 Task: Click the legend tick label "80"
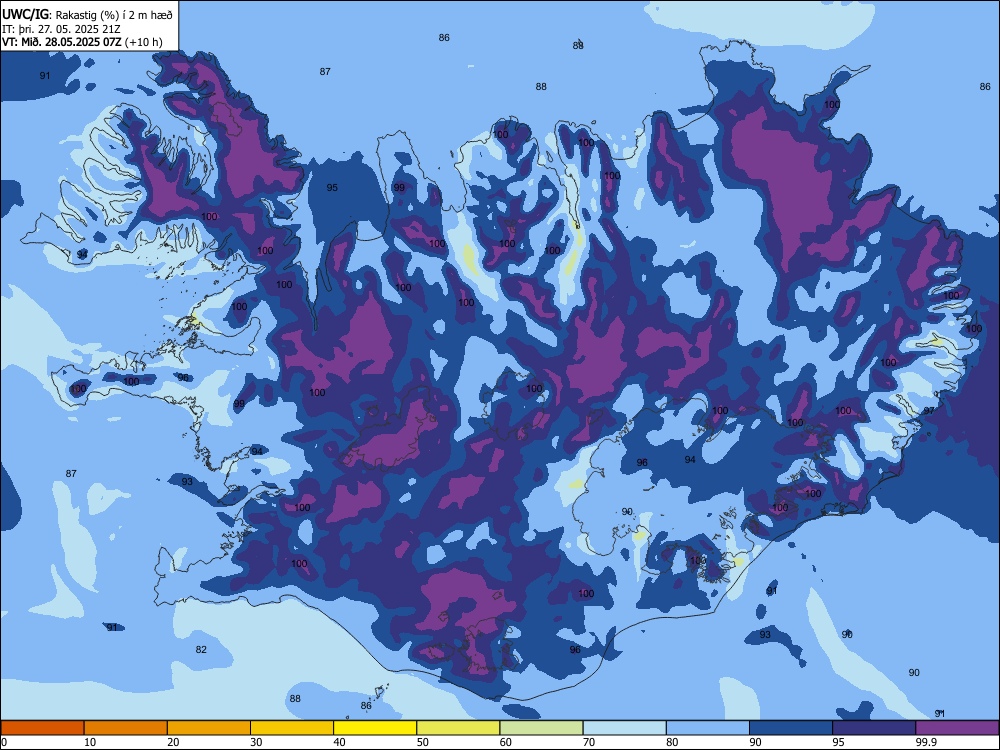click(672, 742)
